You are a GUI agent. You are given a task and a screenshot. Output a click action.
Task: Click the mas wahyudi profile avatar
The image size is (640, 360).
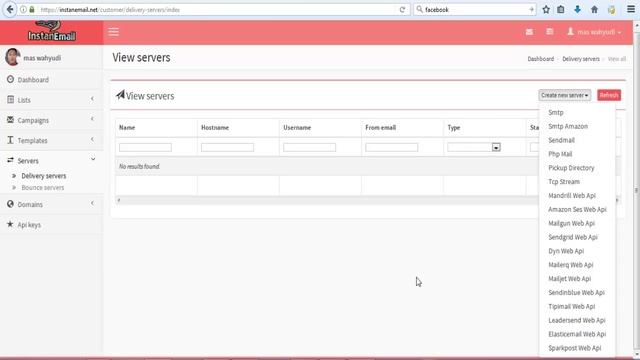[x=13, y=57]
